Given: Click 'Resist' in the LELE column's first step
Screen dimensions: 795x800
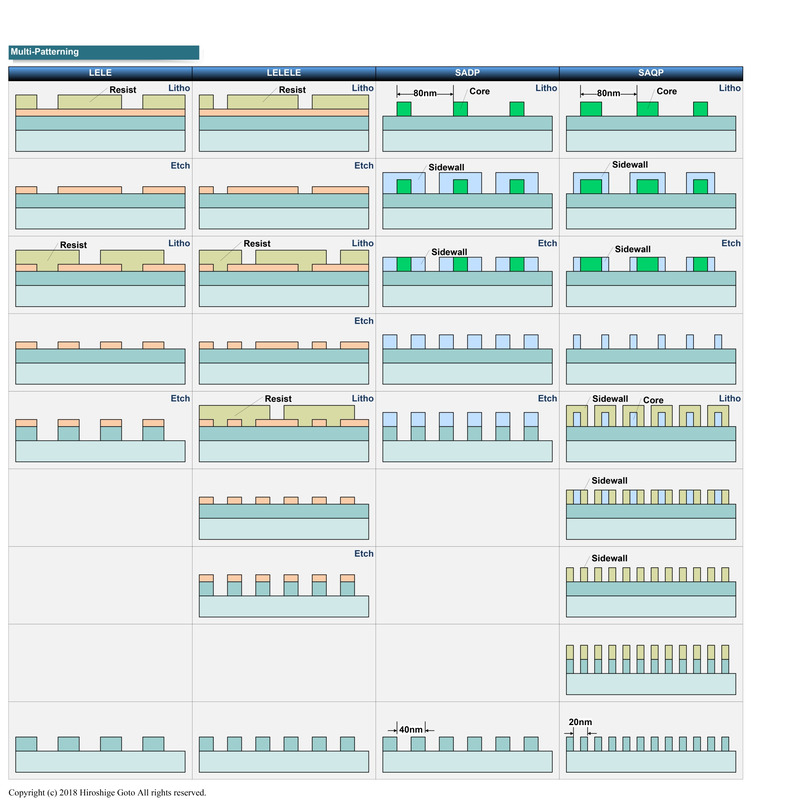Looking at the screenshot, I should [123, 90].
